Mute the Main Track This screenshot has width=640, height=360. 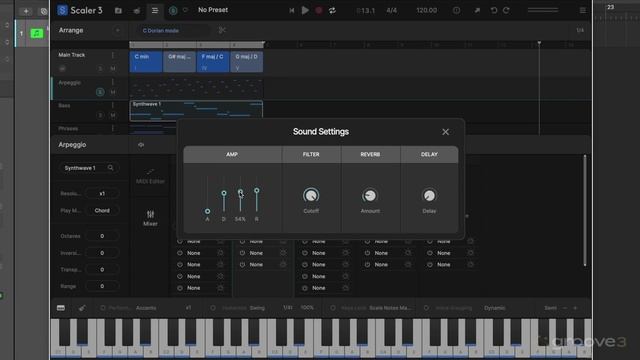[x=113, y=69]
